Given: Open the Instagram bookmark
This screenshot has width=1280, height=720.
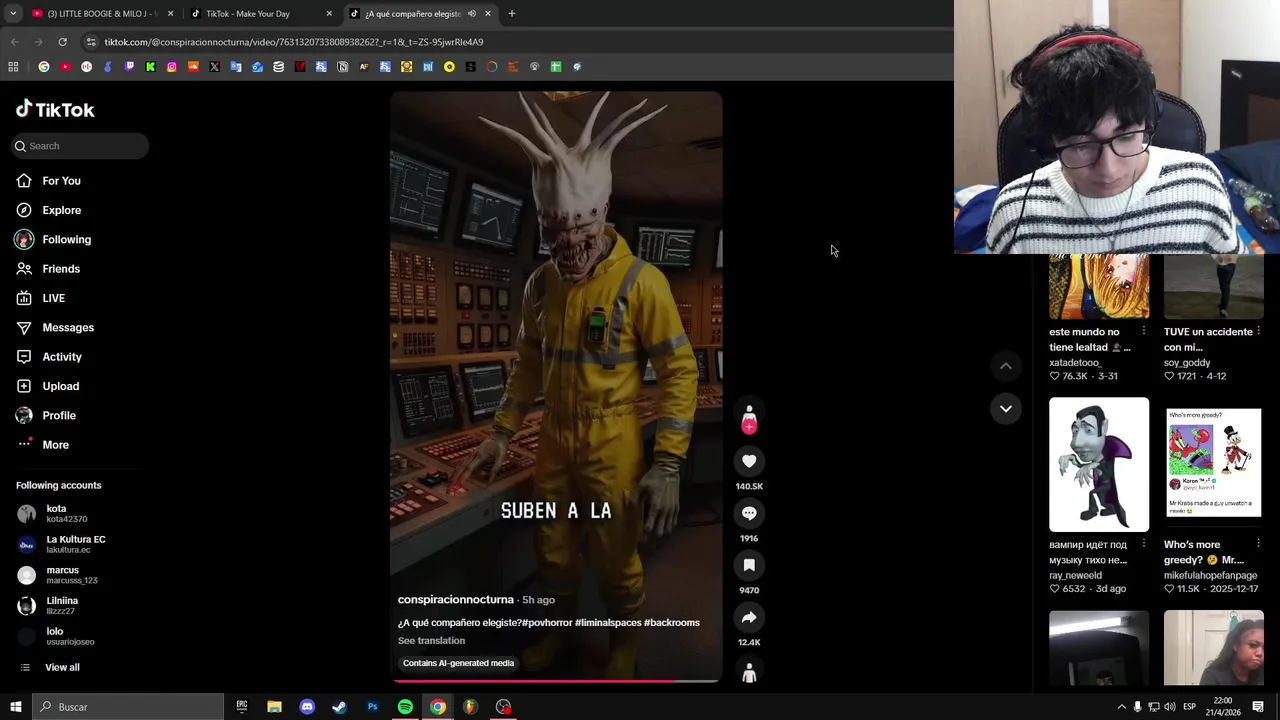Looking at the screenshot, I should [172, 67].
